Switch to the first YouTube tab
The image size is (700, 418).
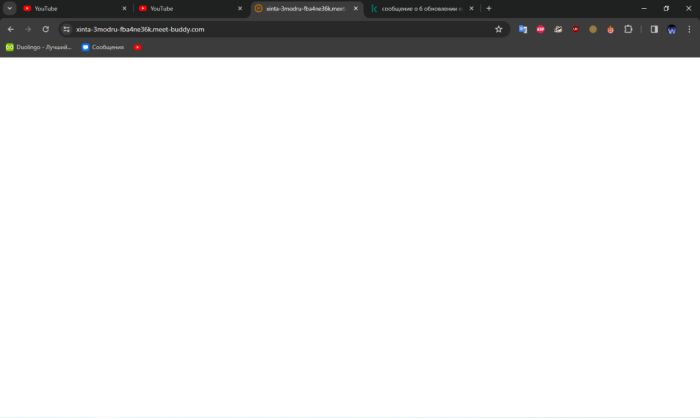pos(75,8)
